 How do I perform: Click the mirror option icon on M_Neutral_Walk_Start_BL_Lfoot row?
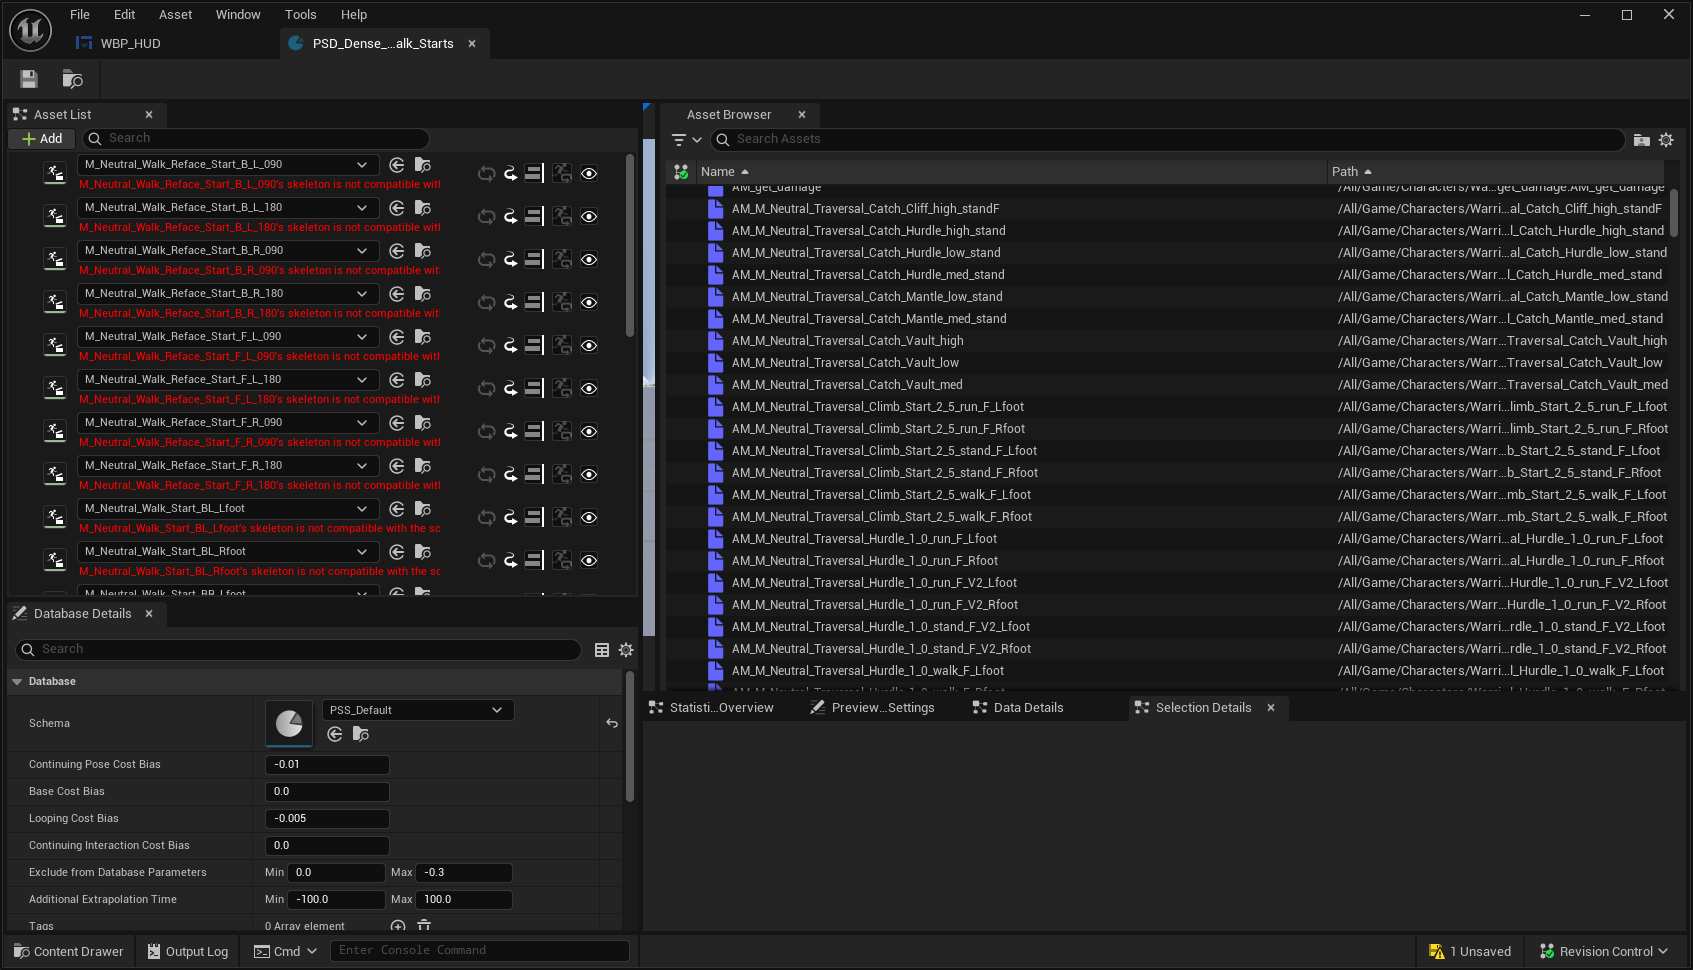[x=534, y=517]
